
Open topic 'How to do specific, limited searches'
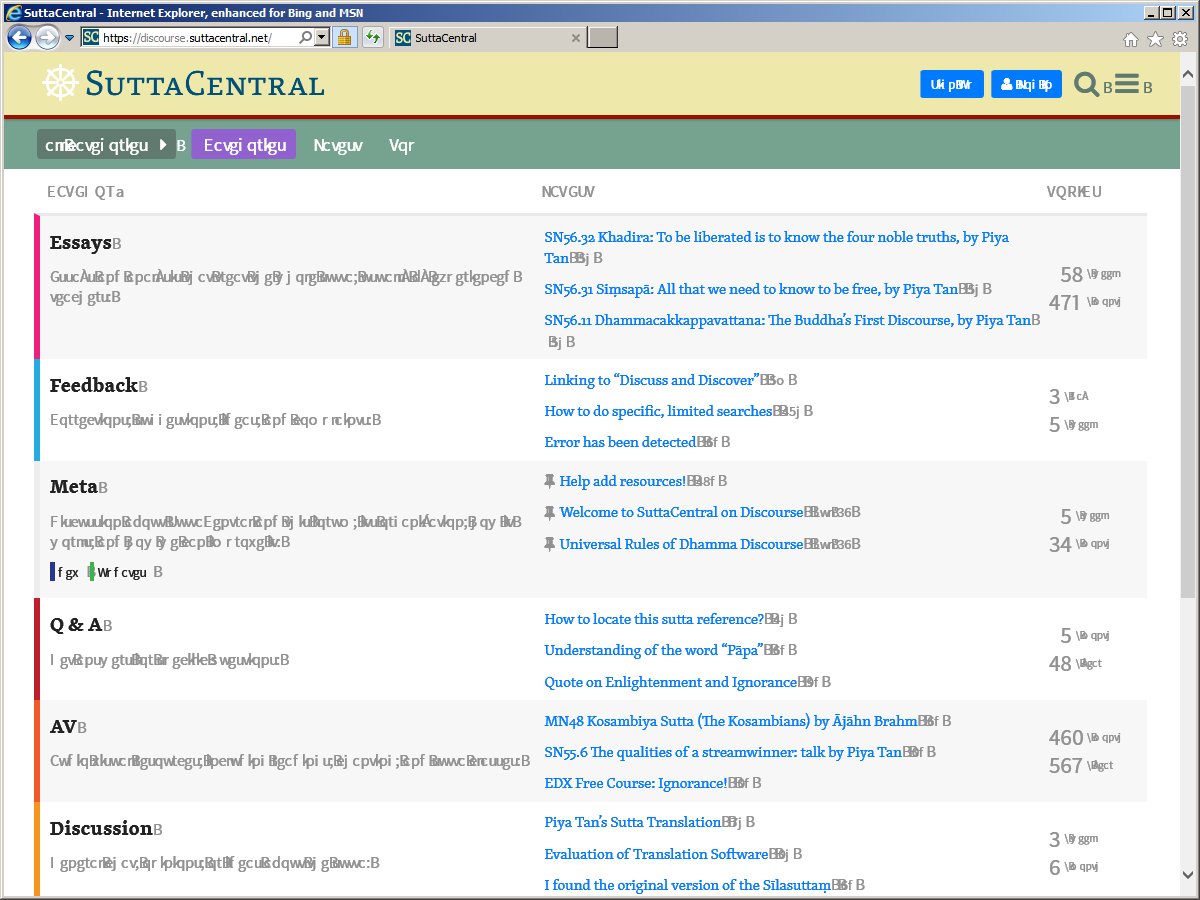point(658,411)
